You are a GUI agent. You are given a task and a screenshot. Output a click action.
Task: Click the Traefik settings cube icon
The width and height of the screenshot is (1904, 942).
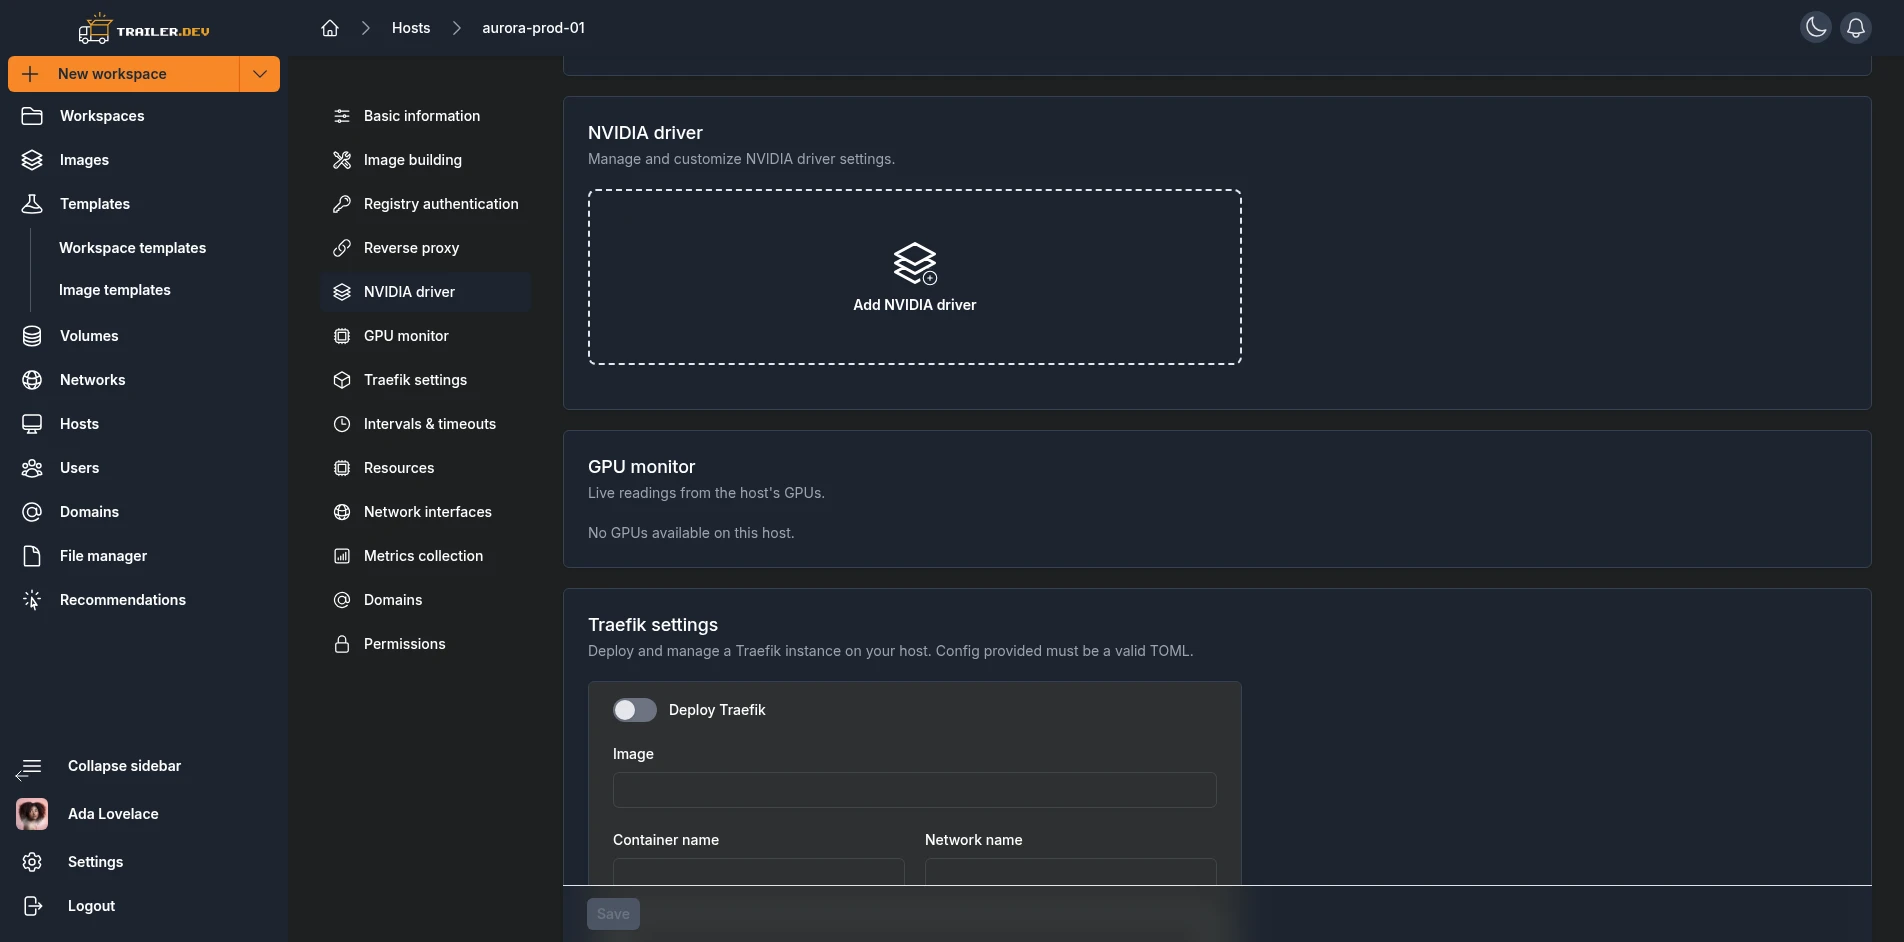[342, 380]
